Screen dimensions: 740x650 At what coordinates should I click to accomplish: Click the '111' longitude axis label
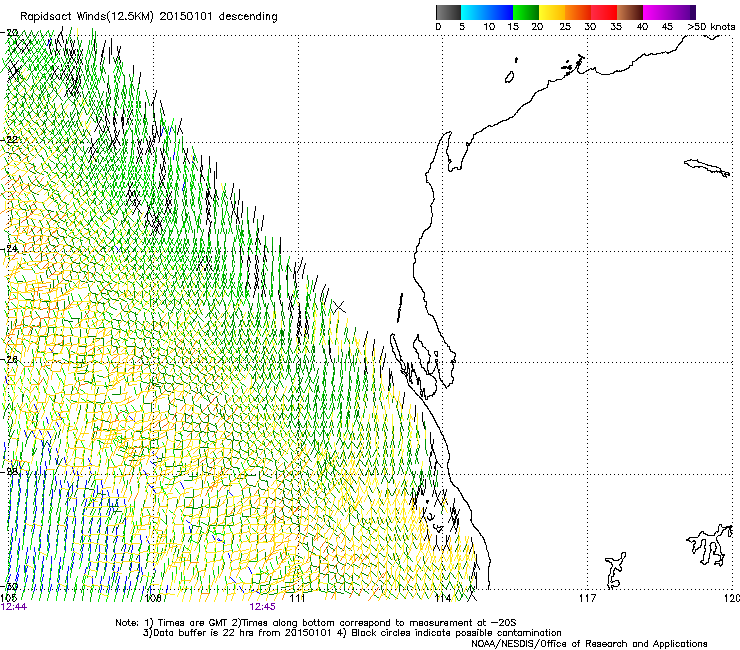point(297,599)
